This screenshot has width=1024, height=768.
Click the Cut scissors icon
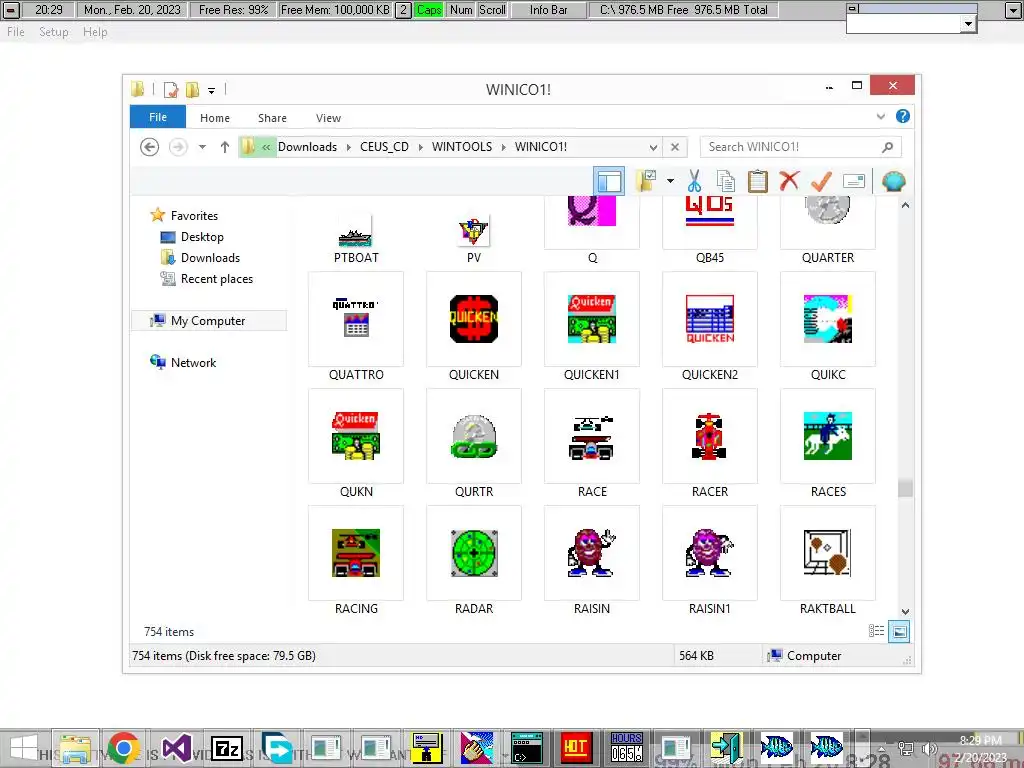694,181
